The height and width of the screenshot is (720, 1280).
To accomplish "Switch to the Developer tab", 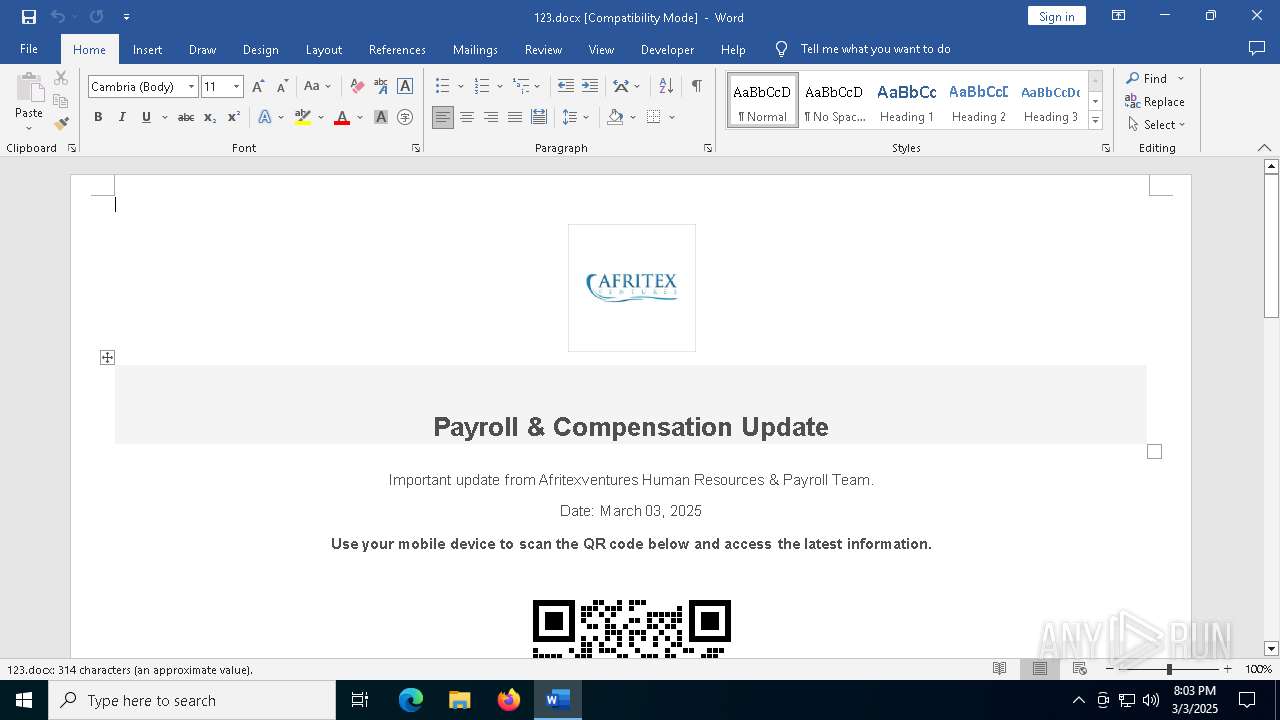I will point(667,49).
